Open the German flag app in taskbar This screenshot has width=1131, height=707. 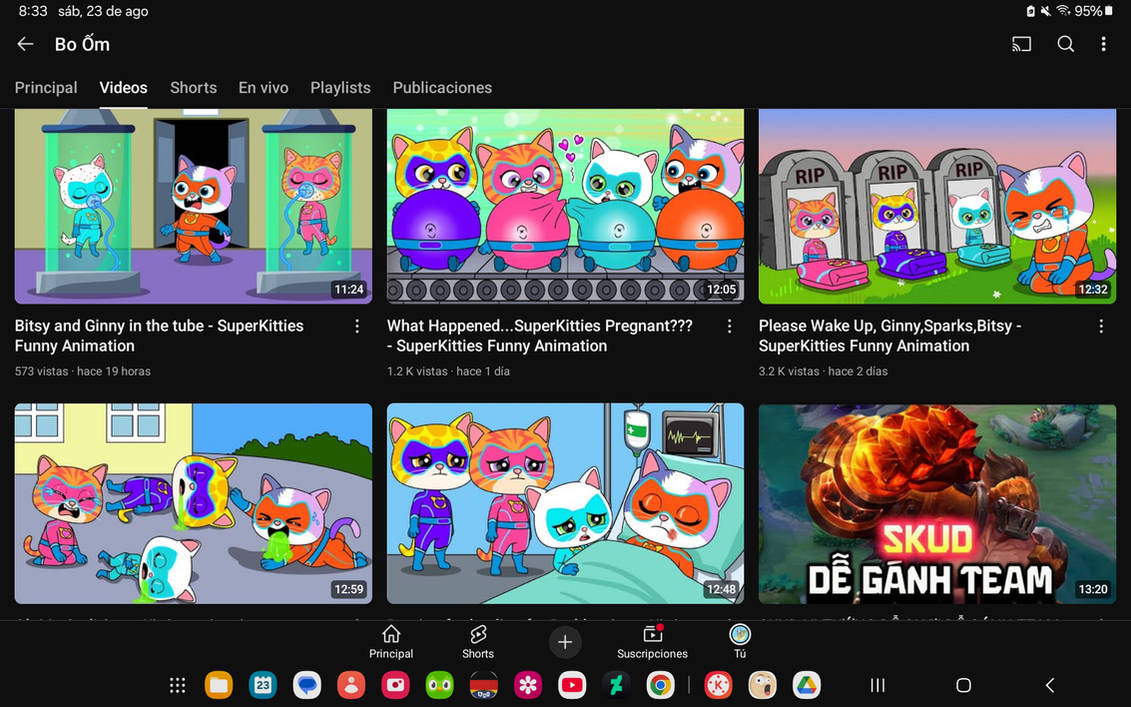[484, 685]
